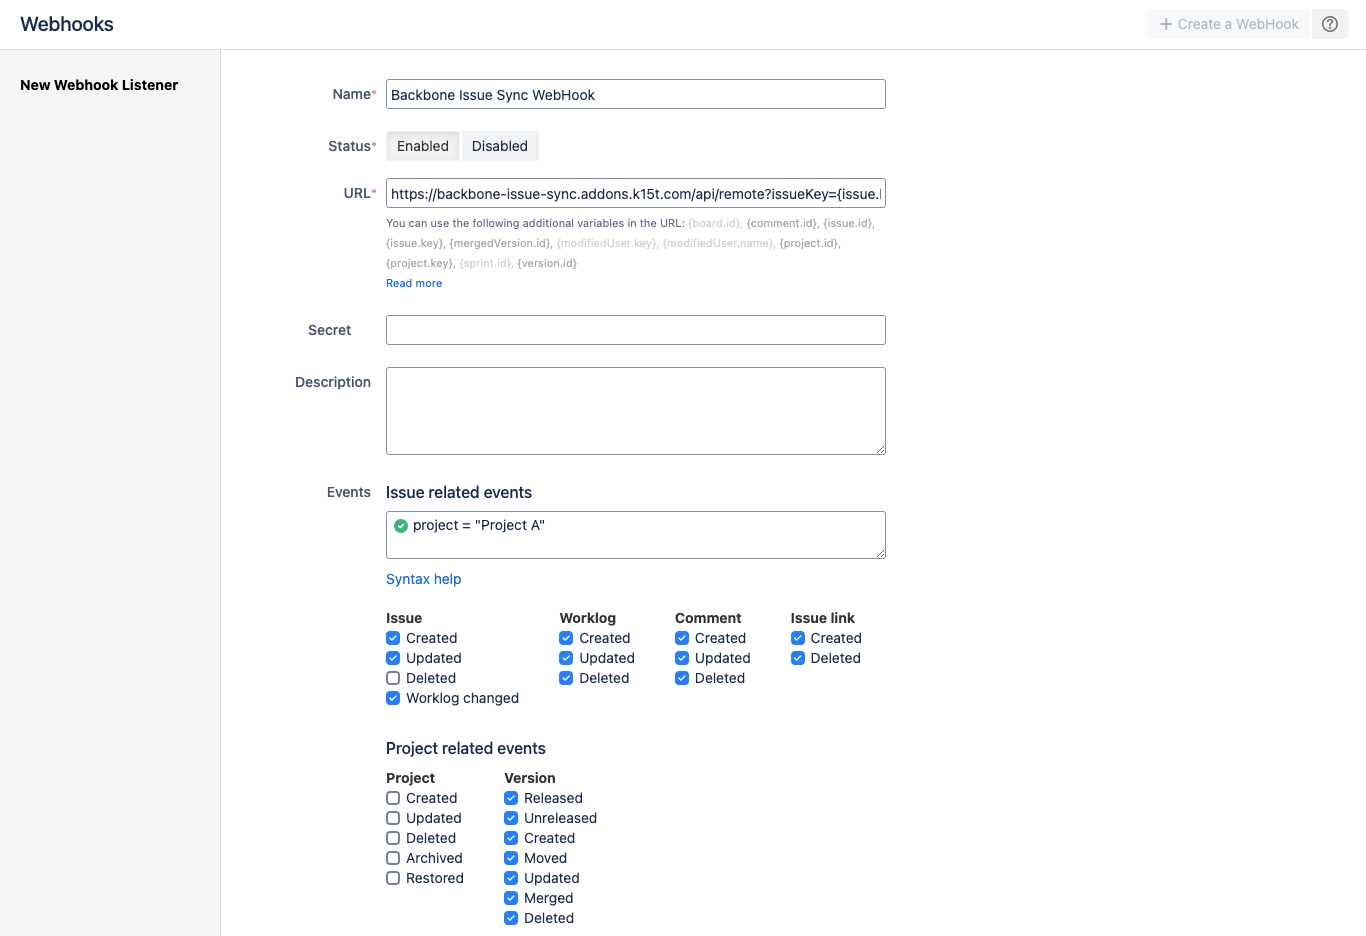Open the Read more link

413,283
